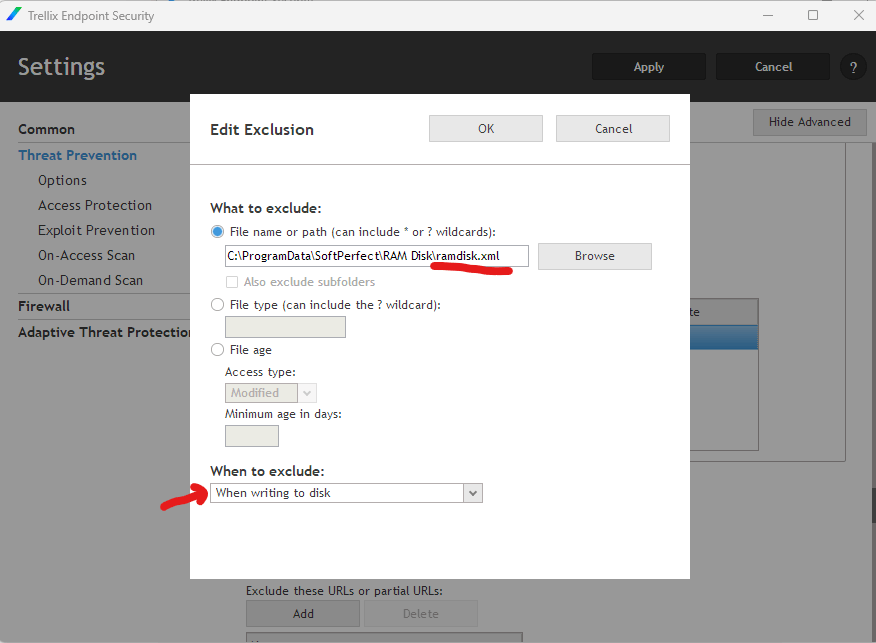Open Firewall settings section
This screenshot has width=876, height=643.
(44, 306)
